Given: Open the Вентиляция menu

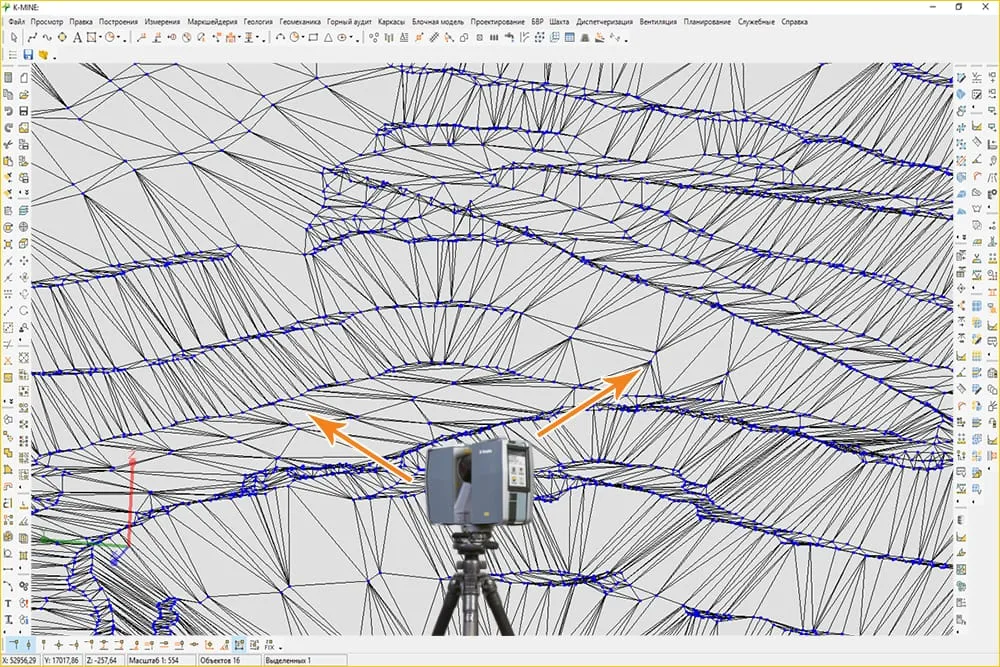Looking at the screenshot, I should (x=658, y=22).
